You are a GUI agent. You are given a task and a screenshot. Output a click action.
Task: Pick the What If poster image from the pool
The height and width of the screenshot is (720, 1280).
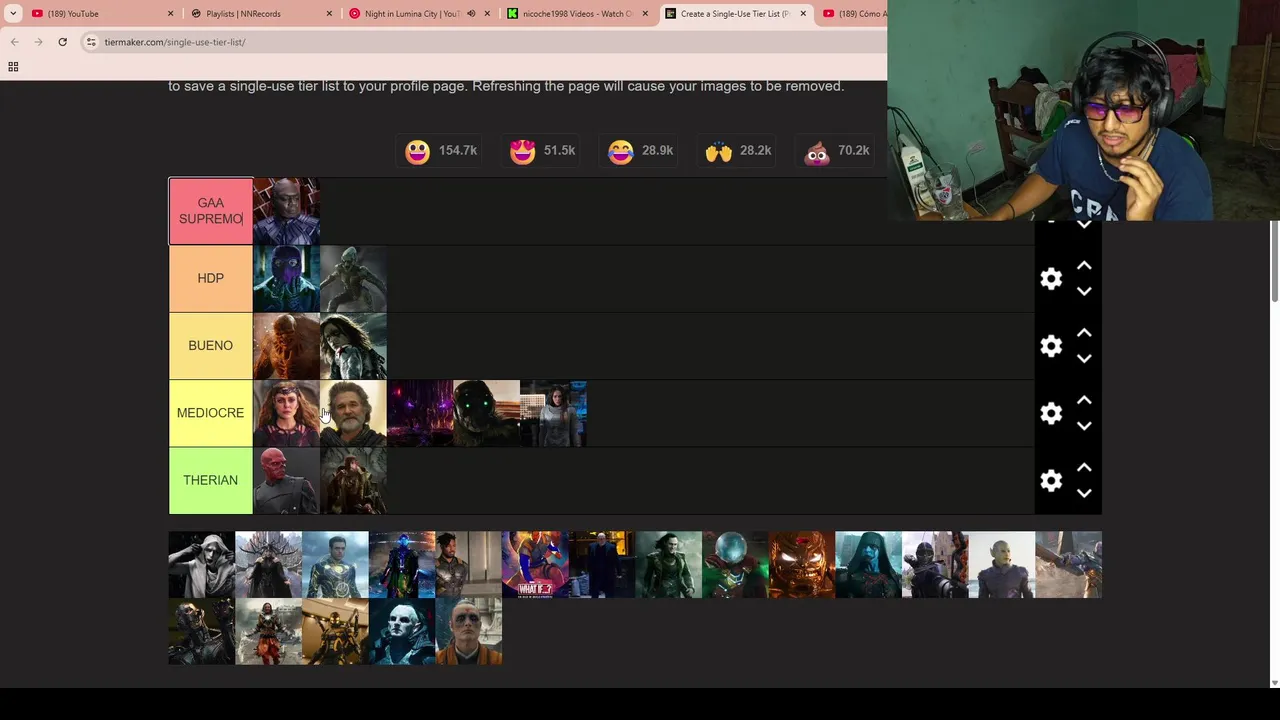click(x=535, y=565)
